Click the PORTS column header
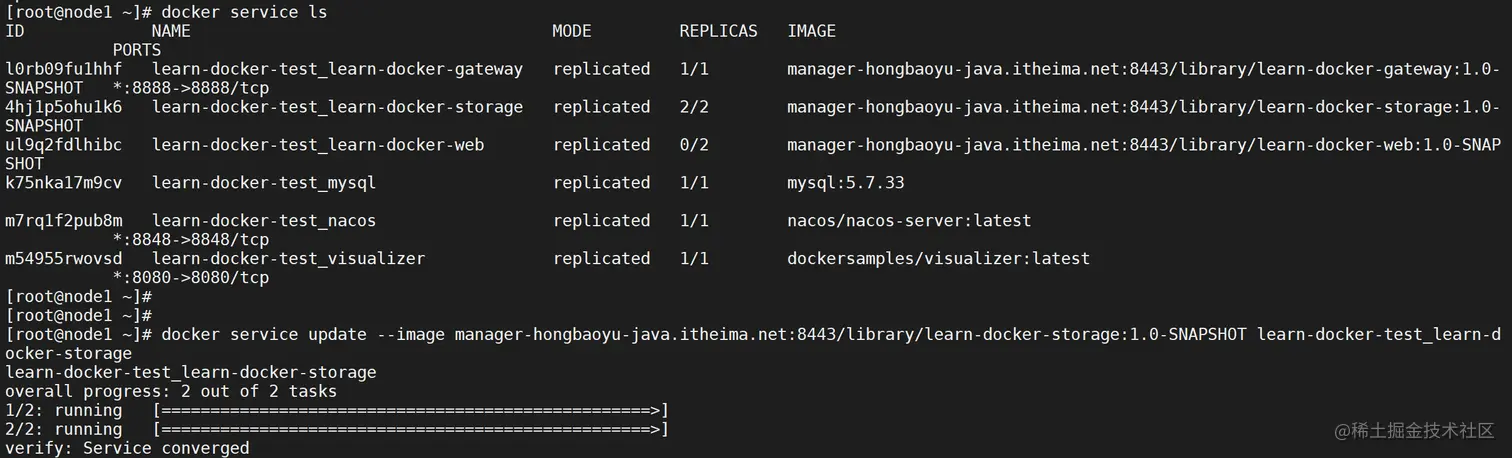1512x458 pixels. click(x=137, y=50)
